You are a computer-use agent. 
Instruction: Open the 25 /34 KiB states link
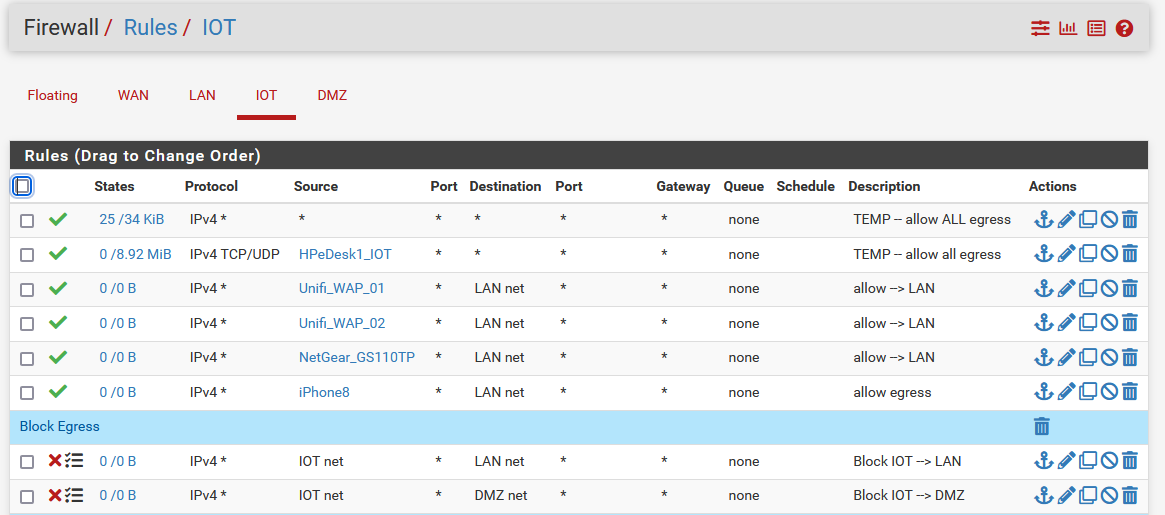[x=132, y=219]
